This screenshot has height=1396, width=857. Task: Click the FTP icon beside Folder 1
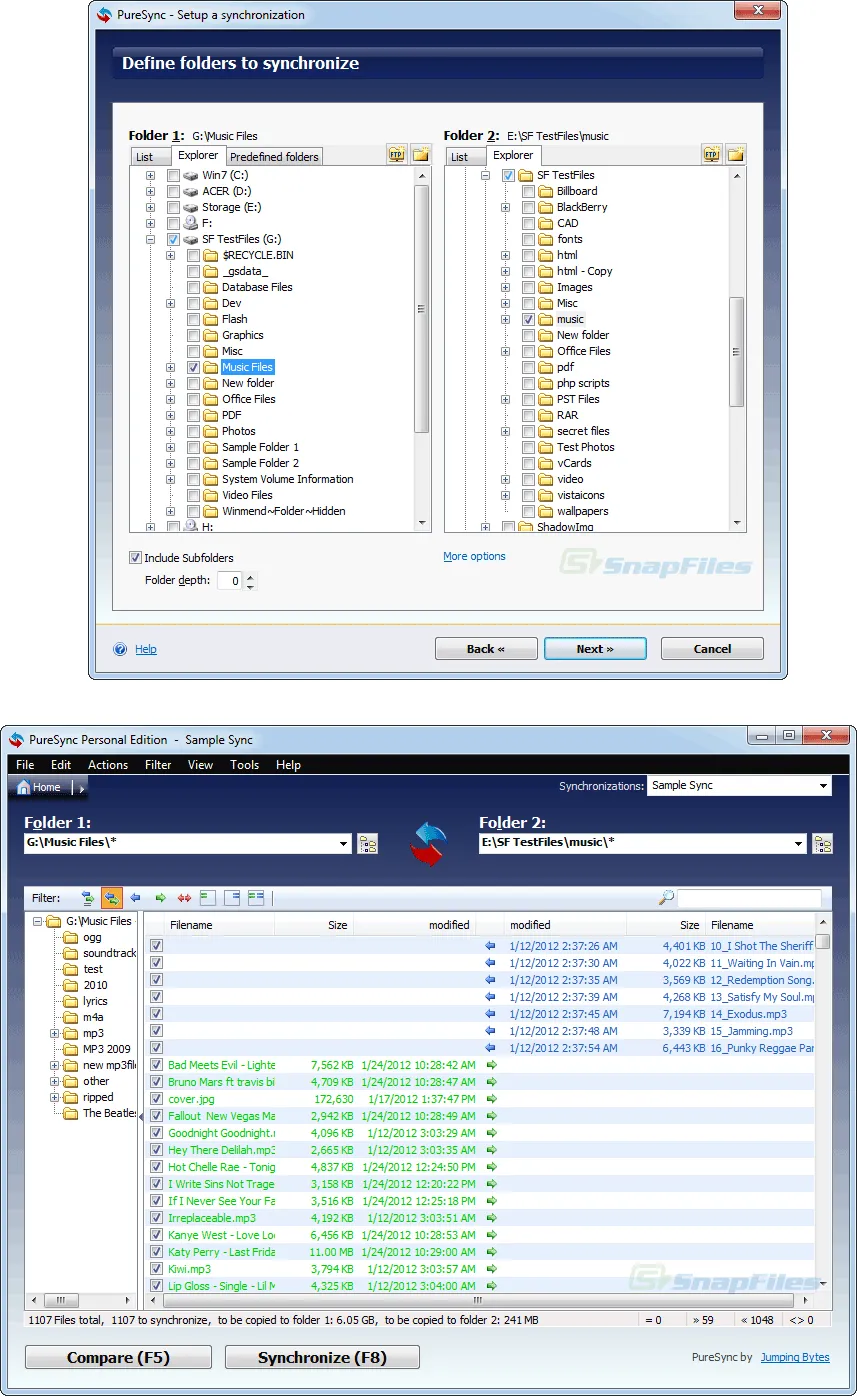[x=396, y=154]
